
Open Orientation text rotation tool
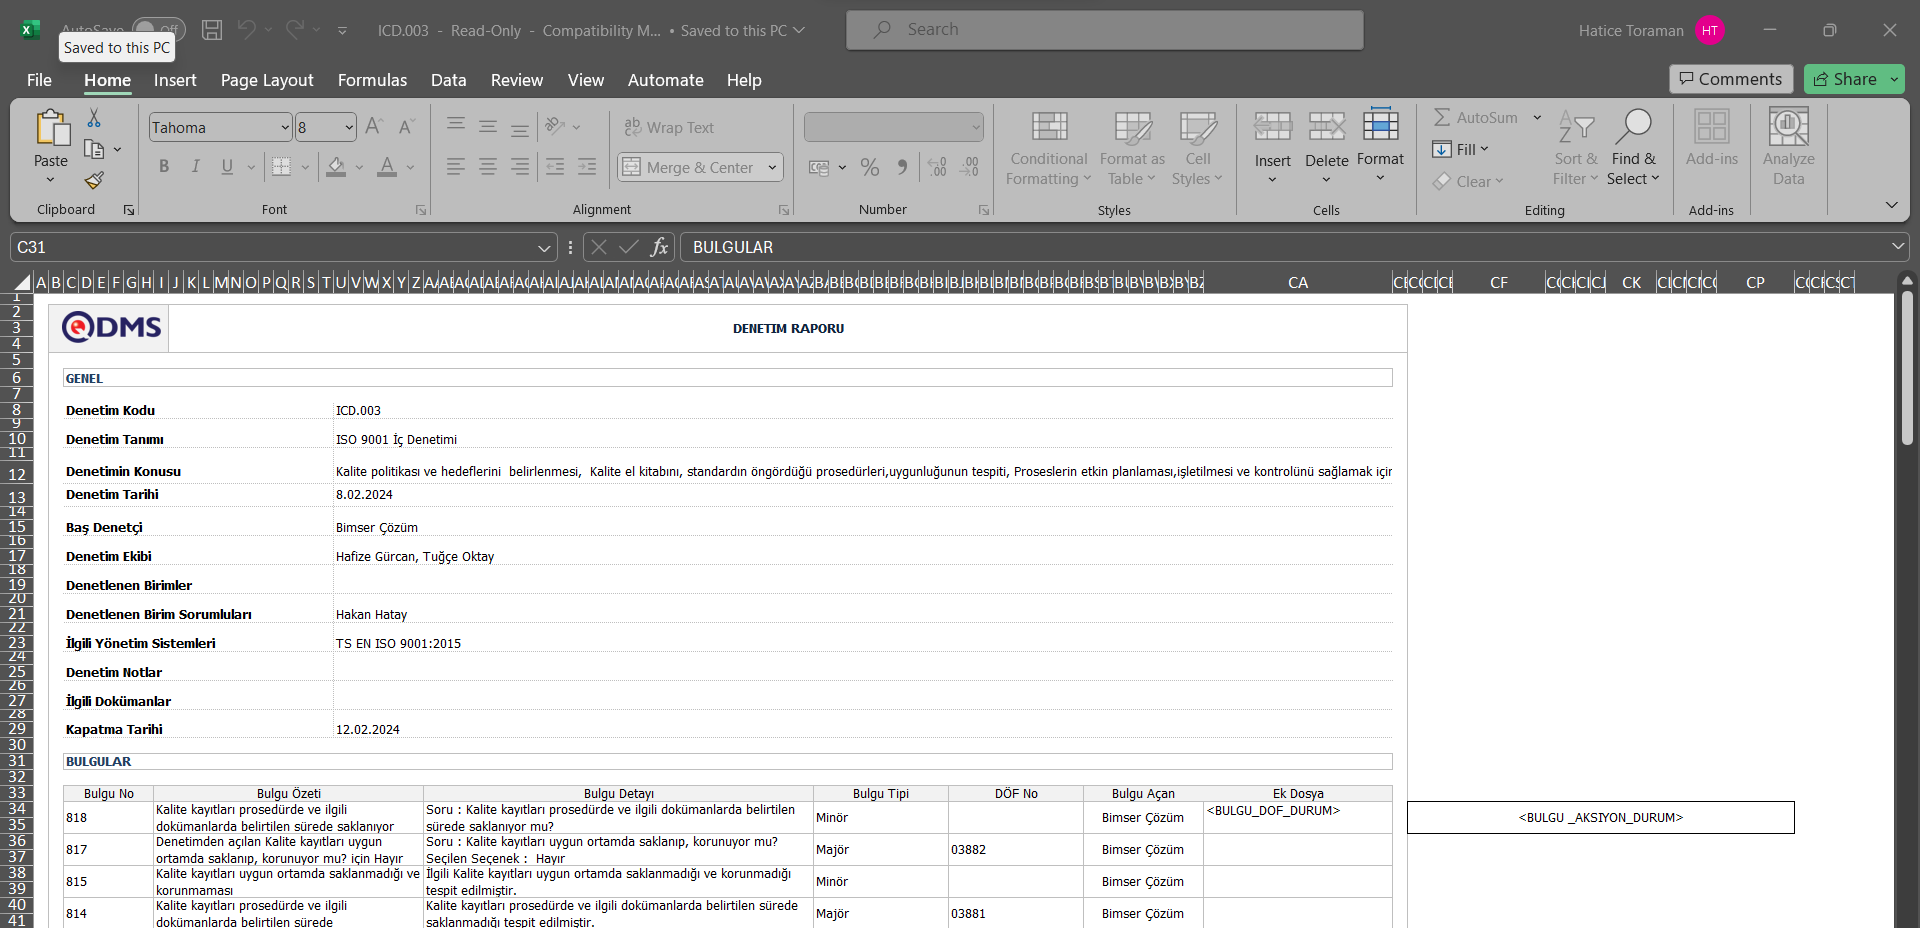[x=556, y=126]
